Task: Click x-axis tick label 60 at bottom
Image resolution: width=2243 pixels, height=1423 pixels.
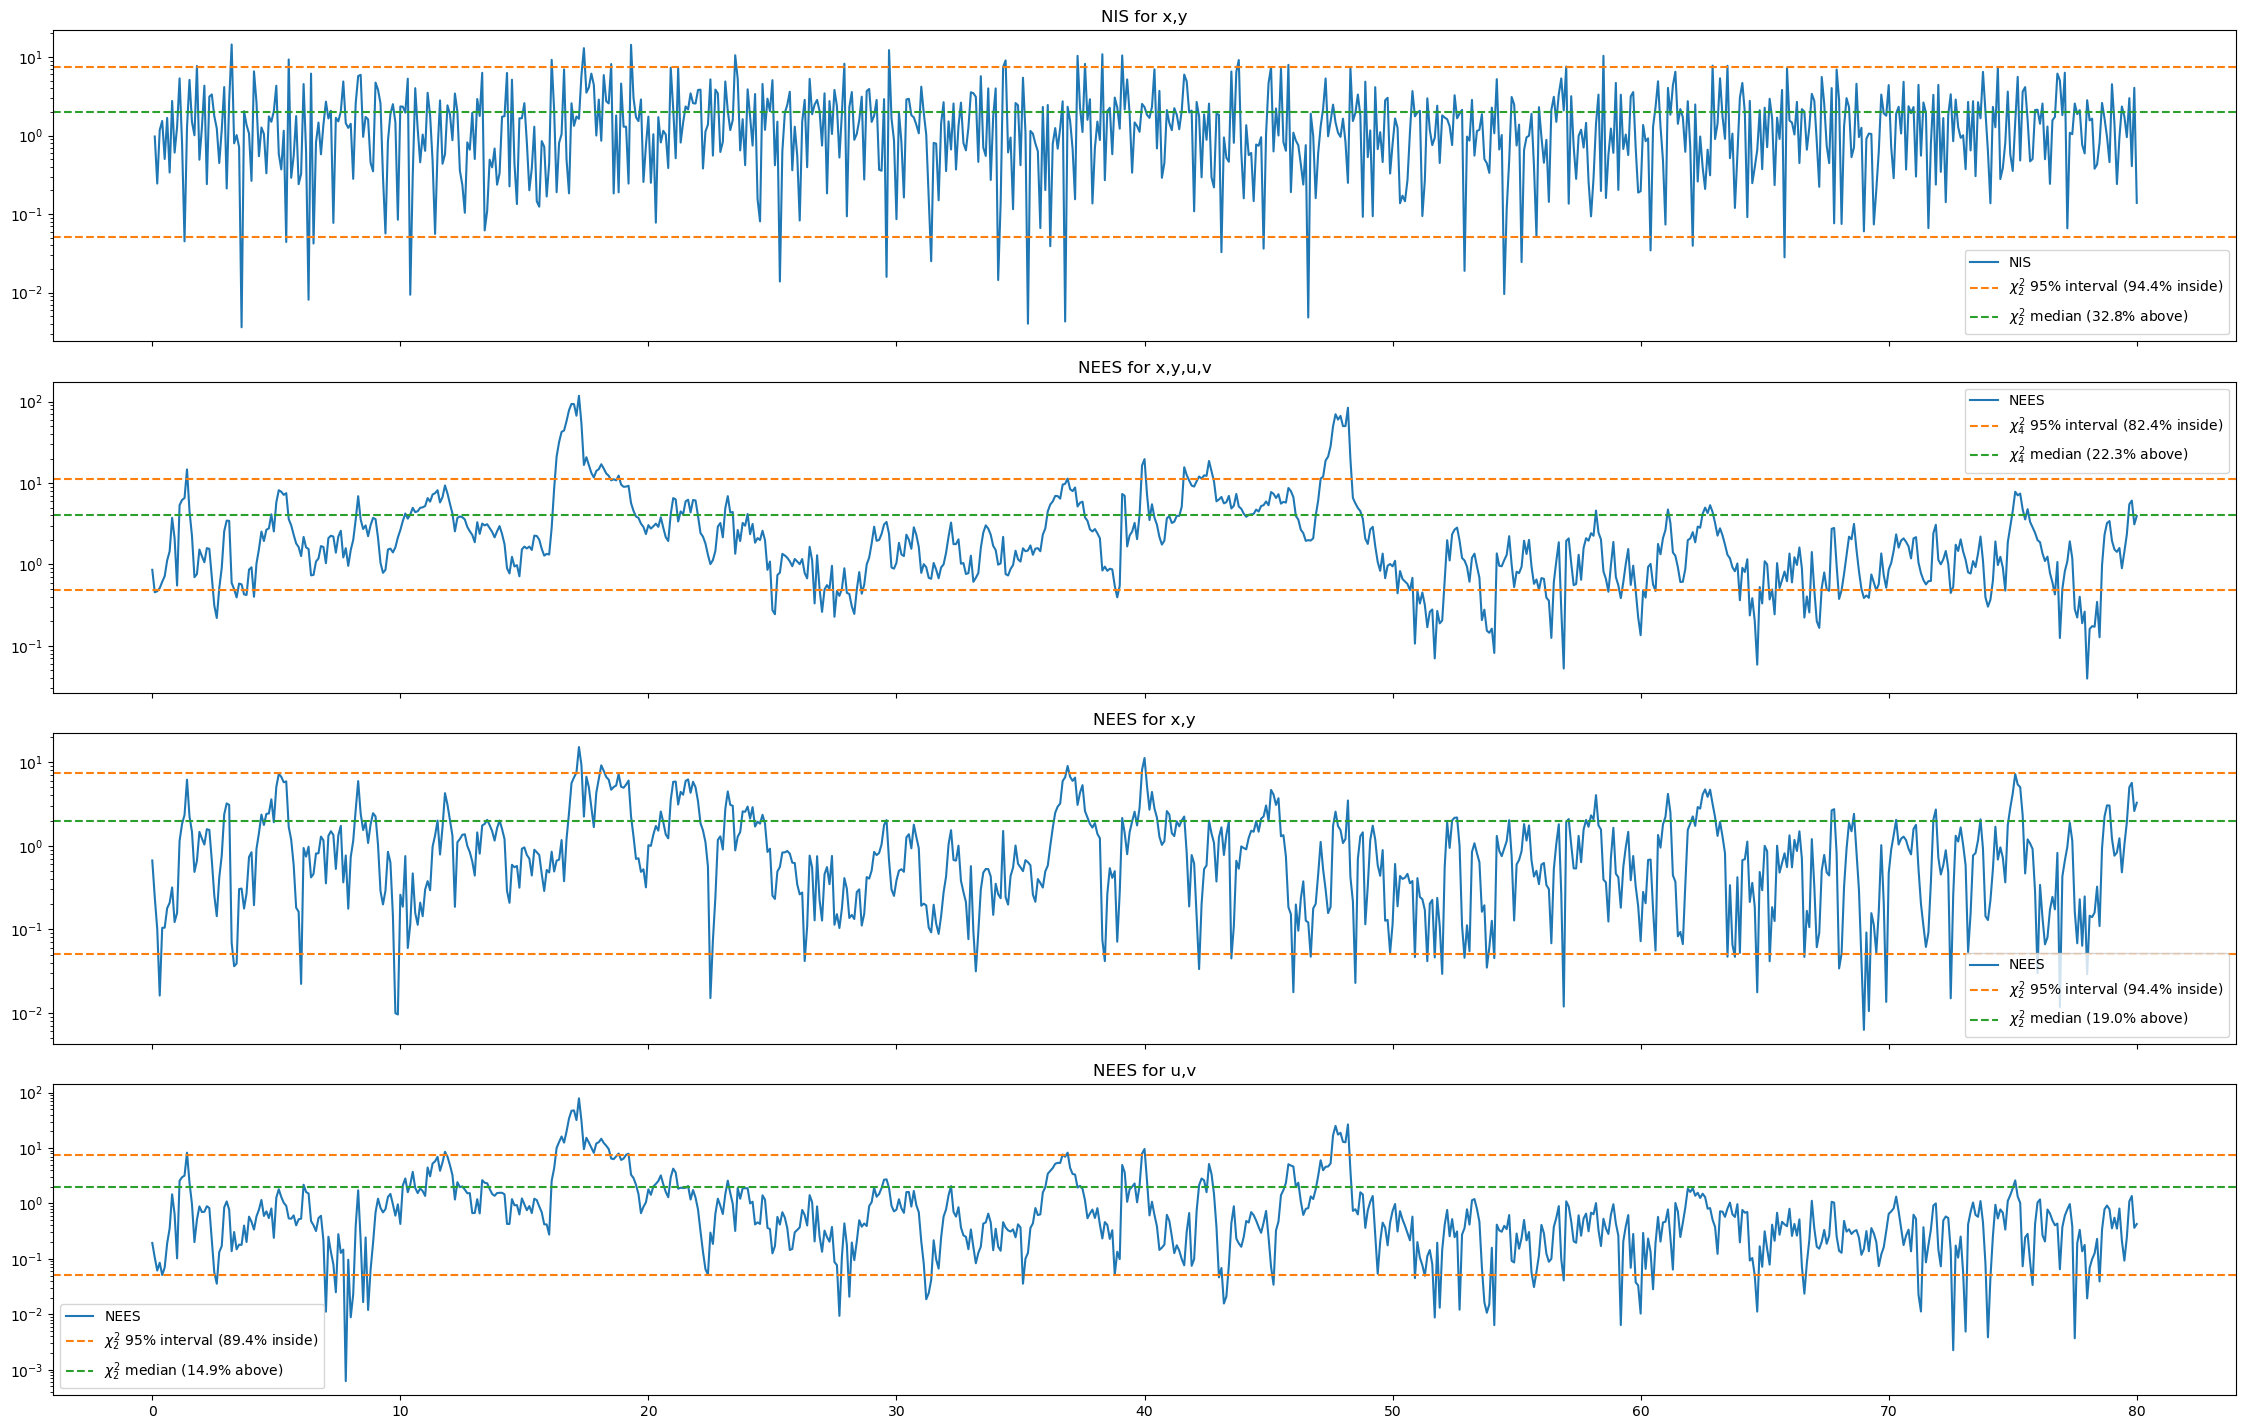Action: [x=1641, y=1412]
